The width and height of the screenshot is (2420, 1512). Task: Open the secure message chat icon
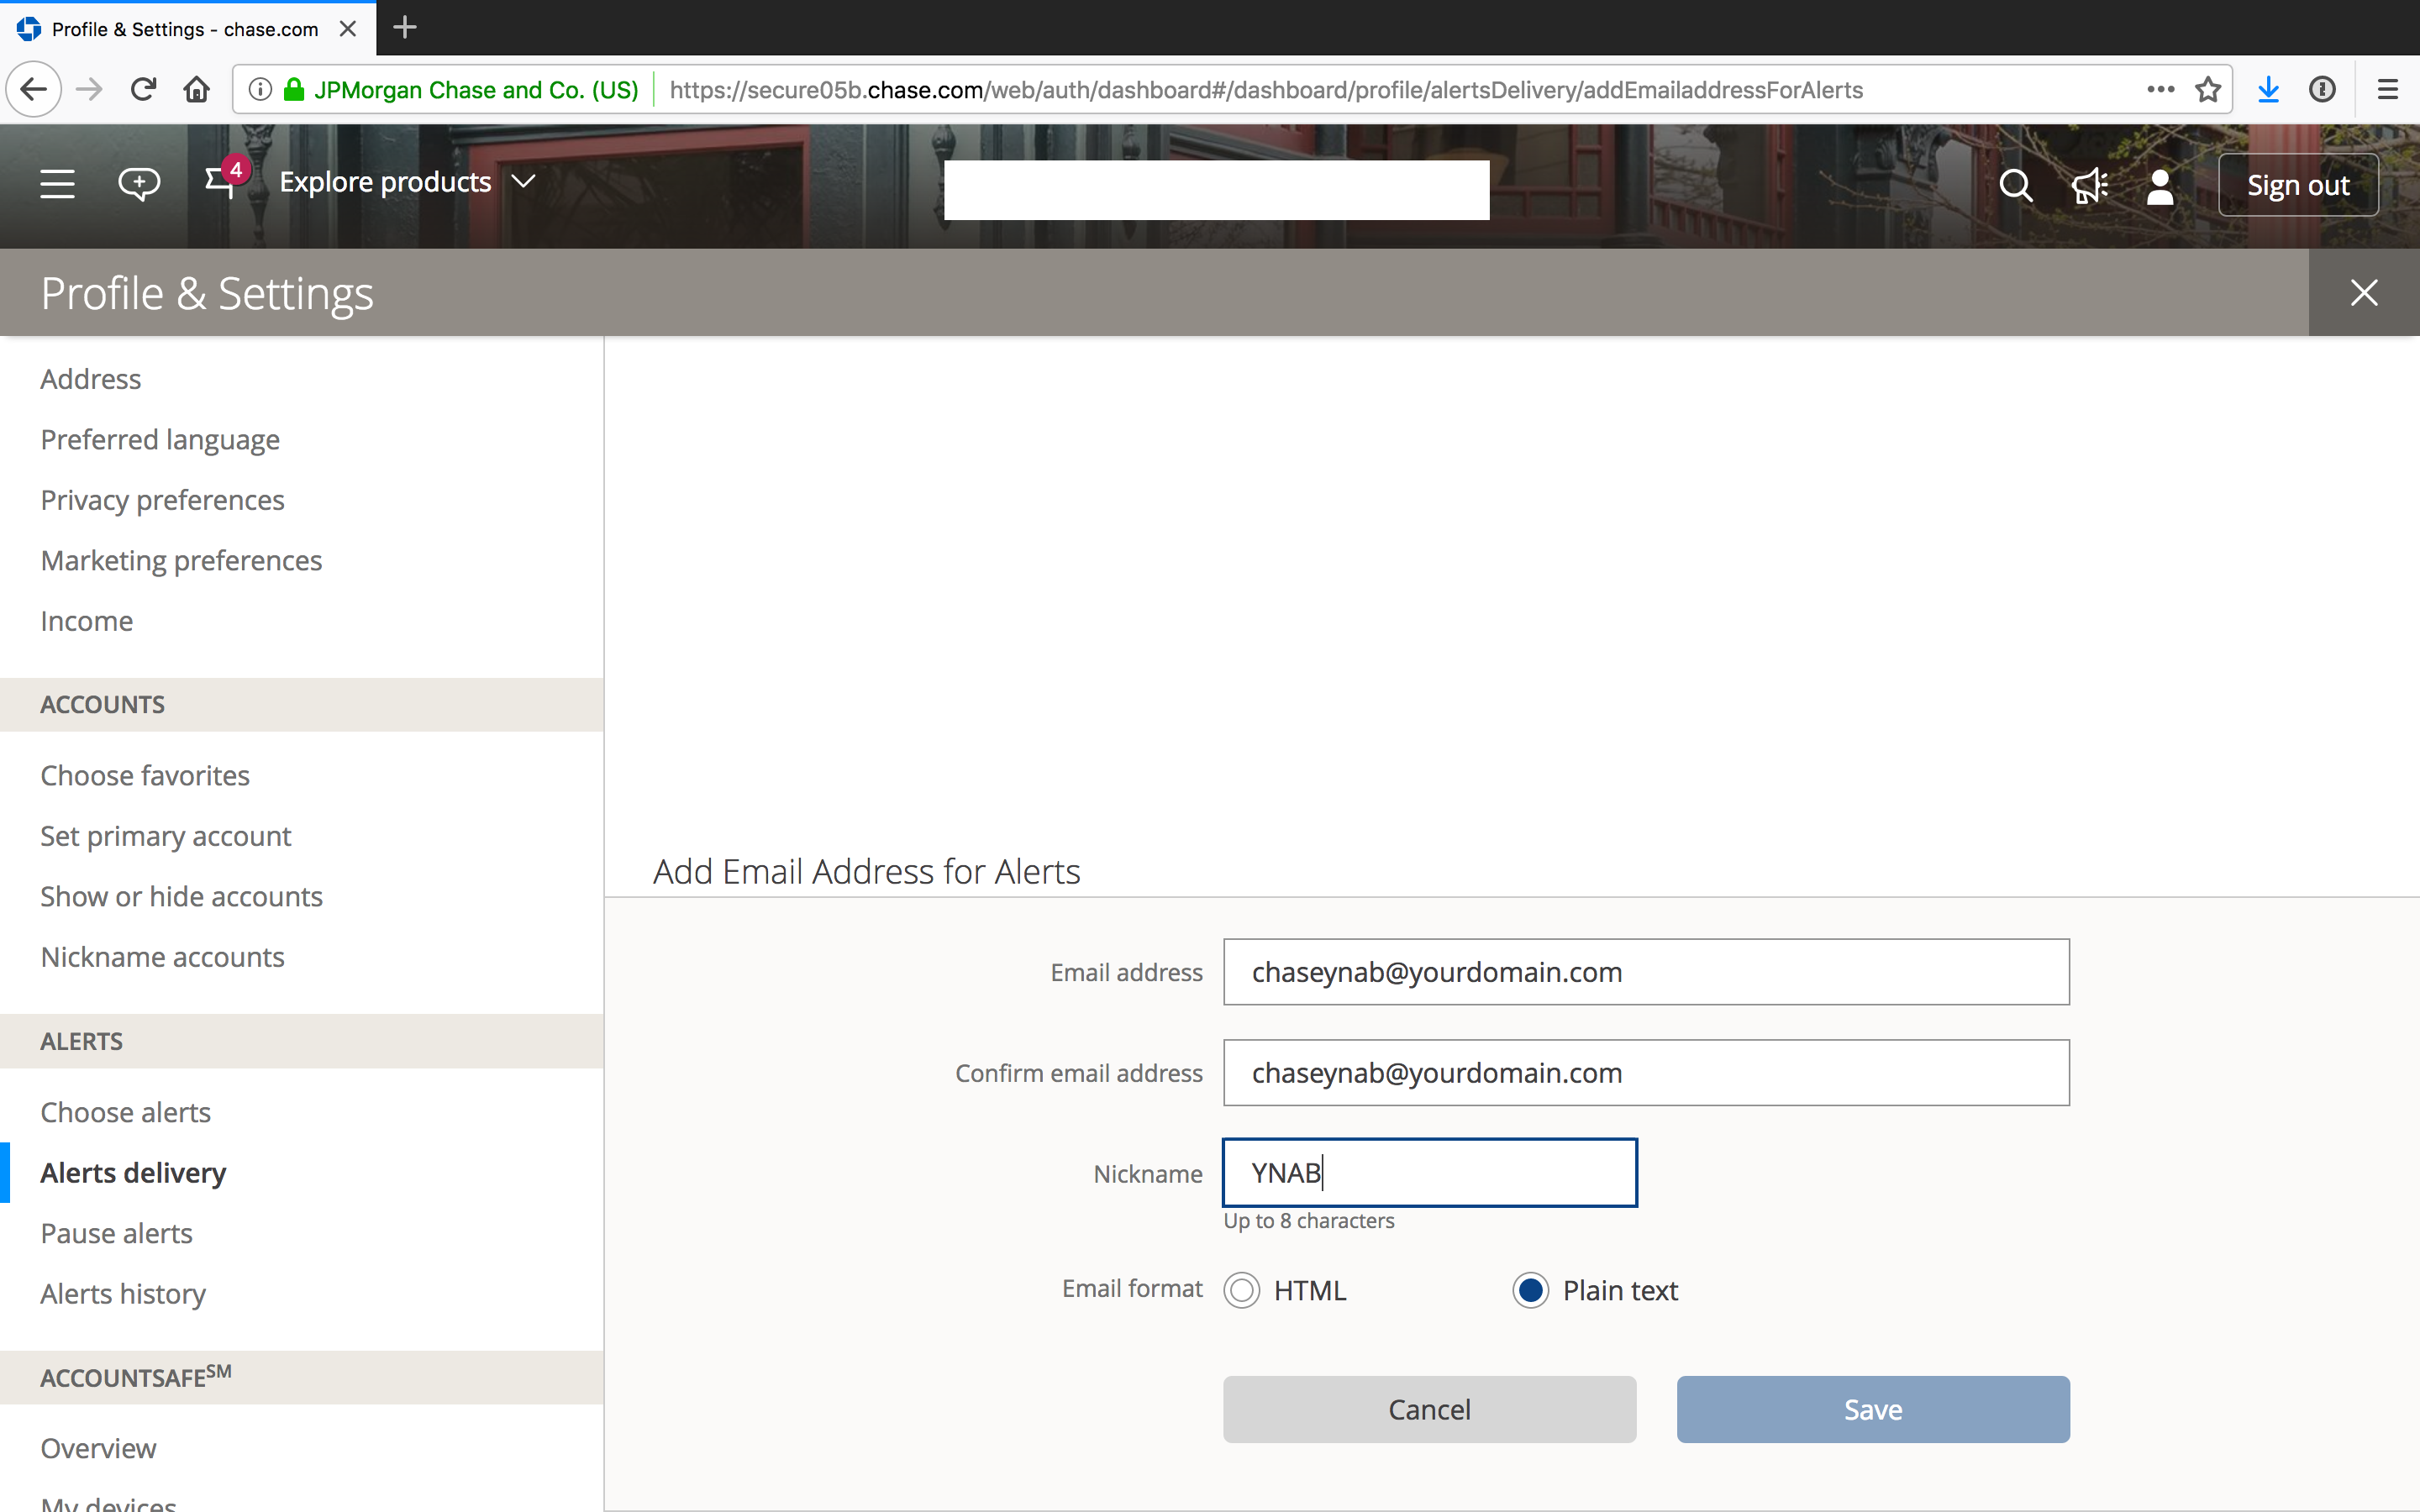click(139, 184)
